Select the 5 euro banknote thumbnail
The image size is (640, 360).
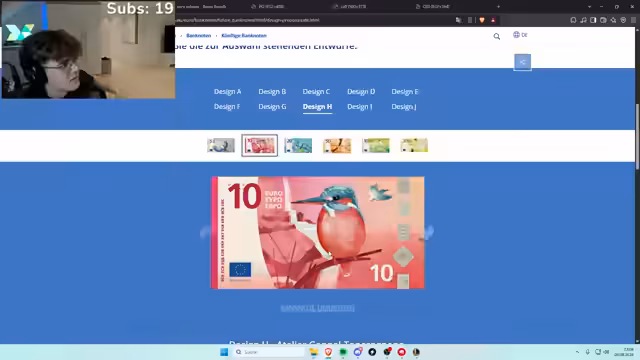221,145
